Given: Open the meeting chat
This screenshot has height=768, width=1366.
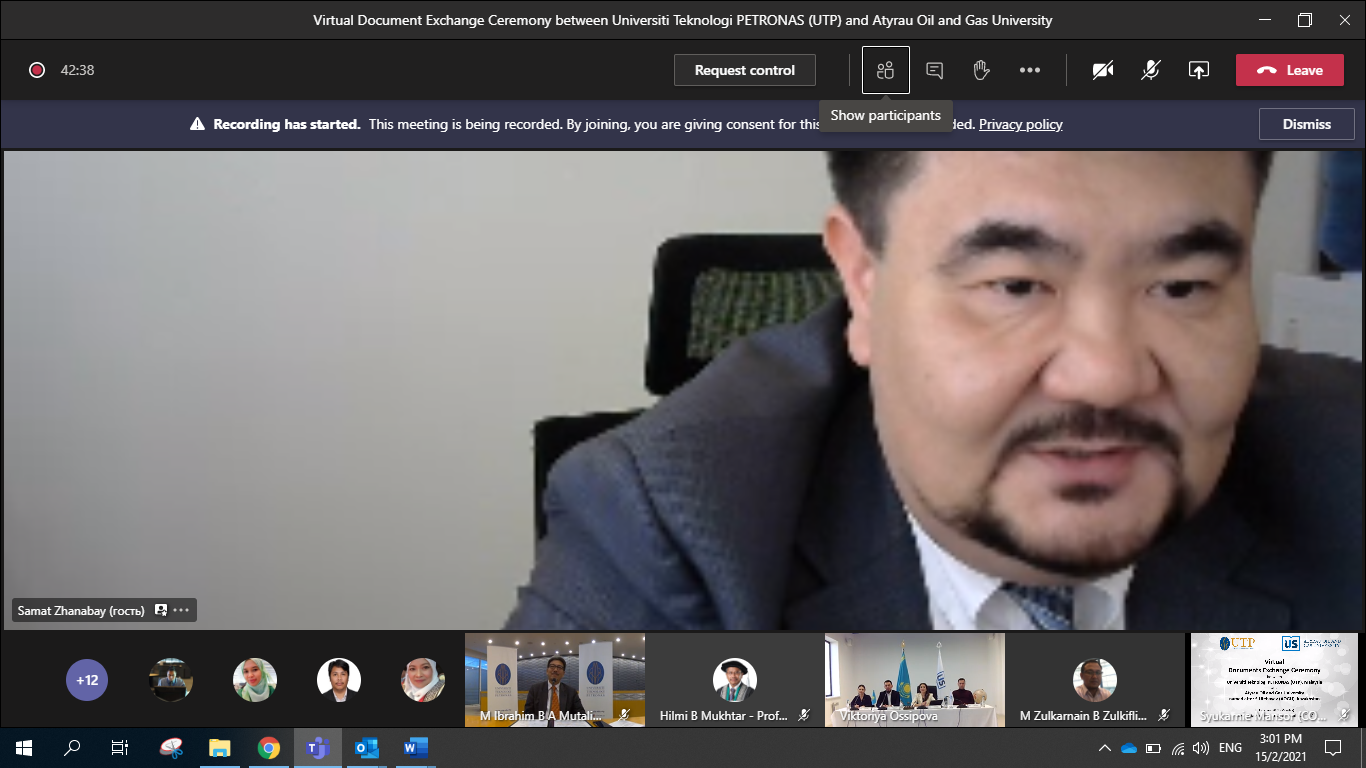Looking at the screenshot, I should [933, 70].
